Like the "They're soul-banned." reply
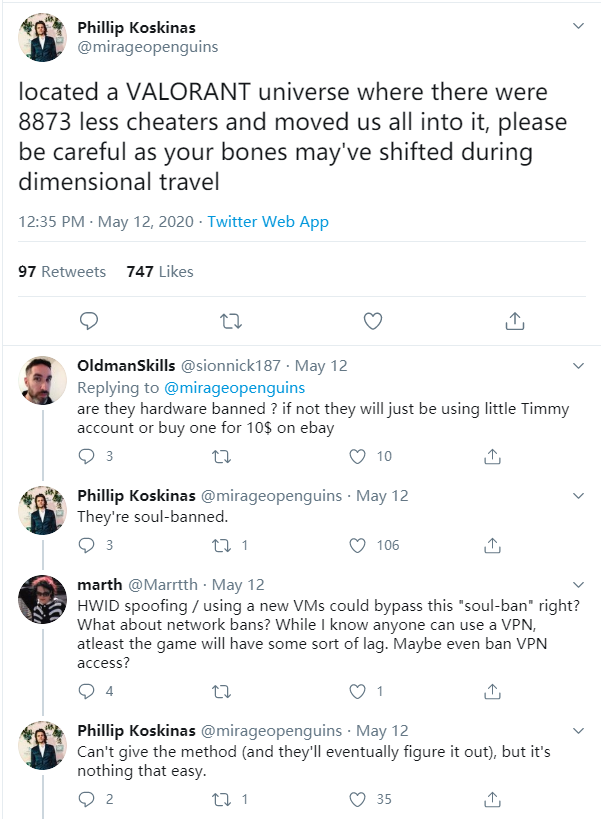 tap(357, 545)
